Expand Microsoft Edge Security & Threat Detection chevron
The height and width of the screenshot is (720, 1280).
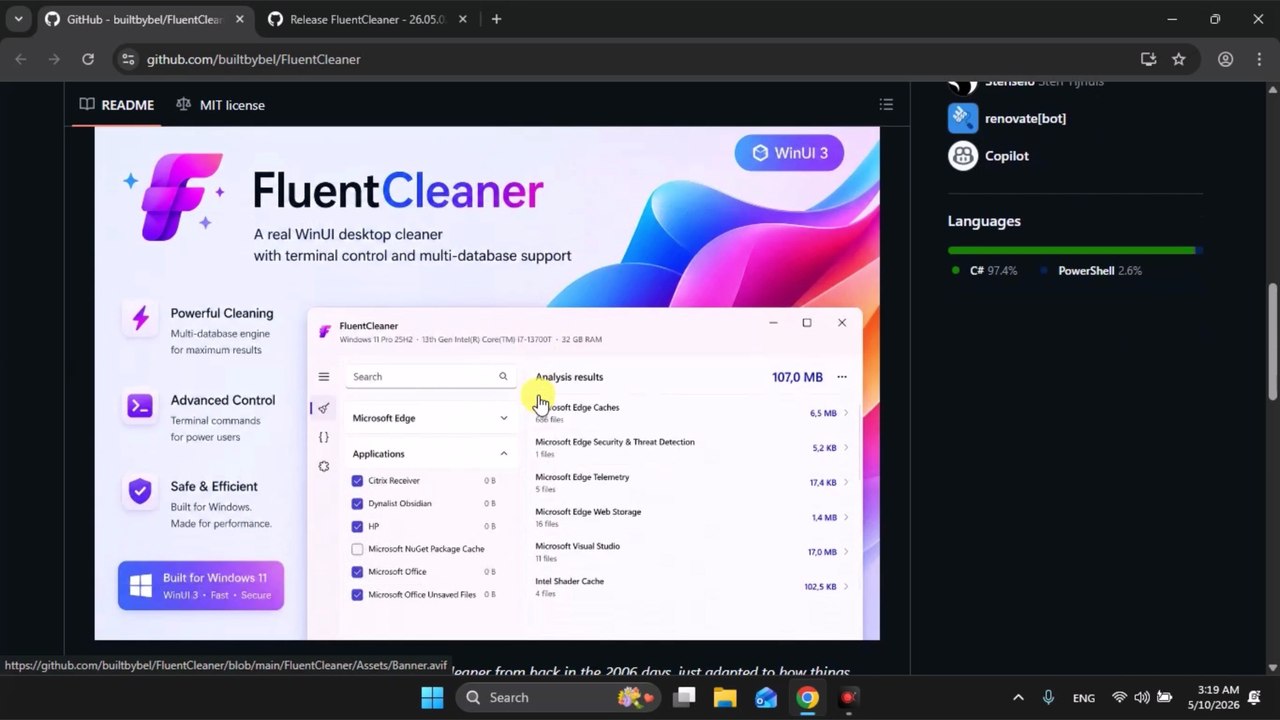tap(846, 448)
